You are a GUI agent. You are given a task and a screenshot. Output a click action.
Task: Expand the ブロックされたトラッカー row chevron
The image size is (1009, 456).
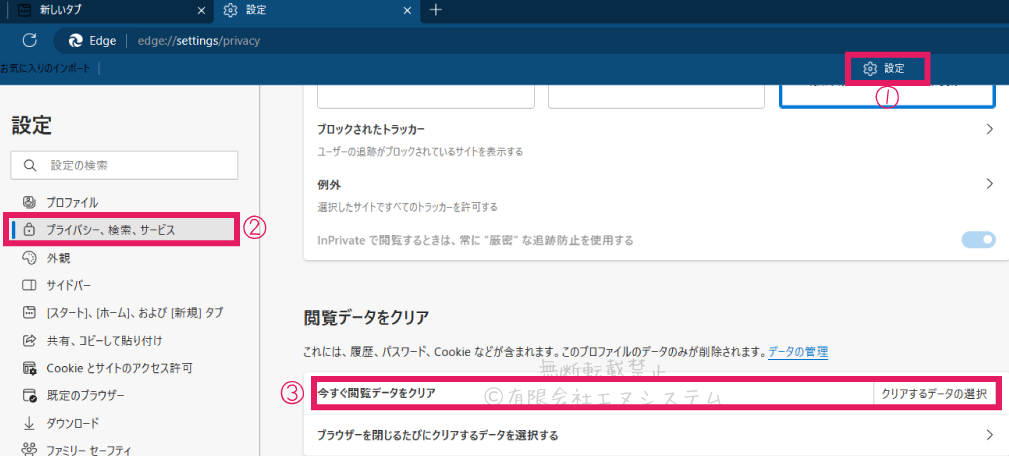pos(990,129)
